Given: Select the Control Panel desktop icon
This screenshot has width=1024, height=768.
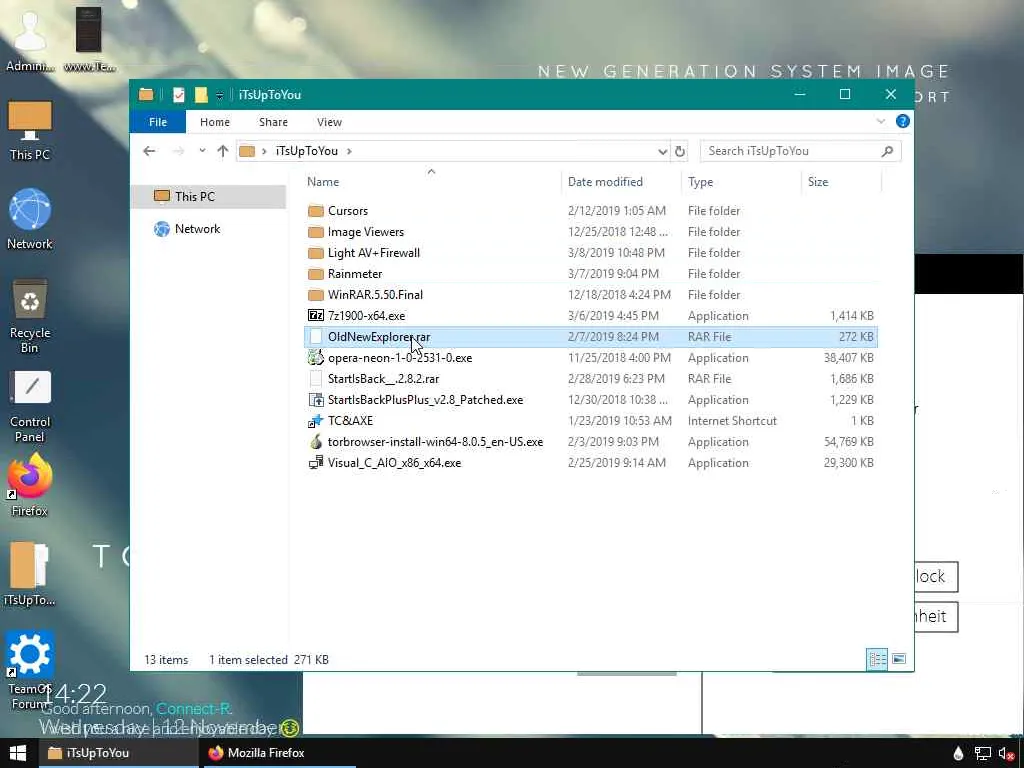Looking at the screenshot, I should (29, 406).
